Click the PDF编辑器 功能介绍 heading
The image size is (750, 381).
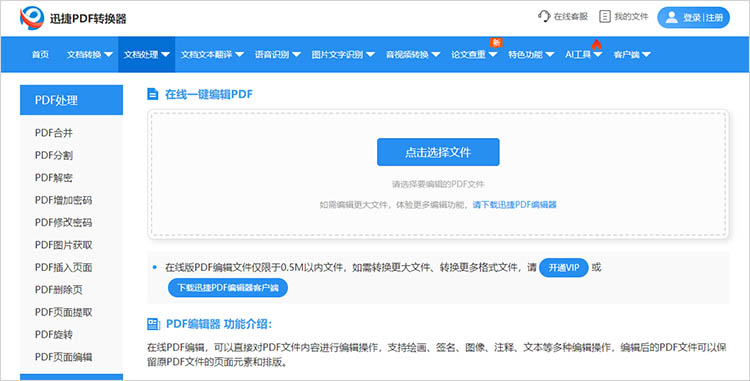tap(219, 325)
